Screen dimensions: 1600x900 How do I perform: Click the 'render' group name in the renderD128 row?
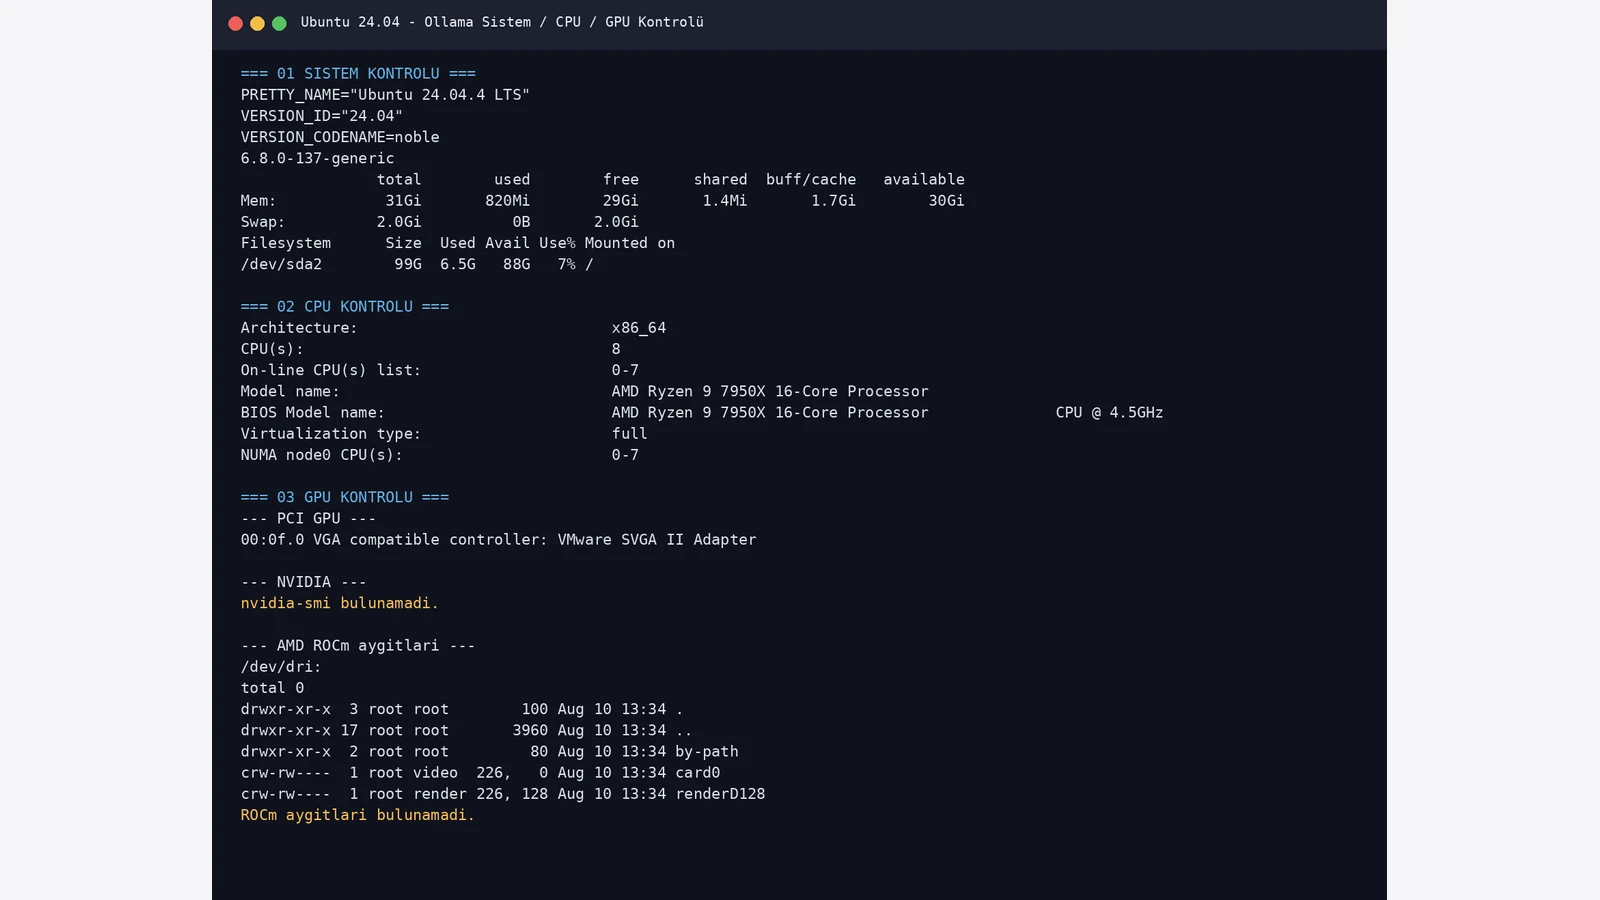tap(440, 794)
